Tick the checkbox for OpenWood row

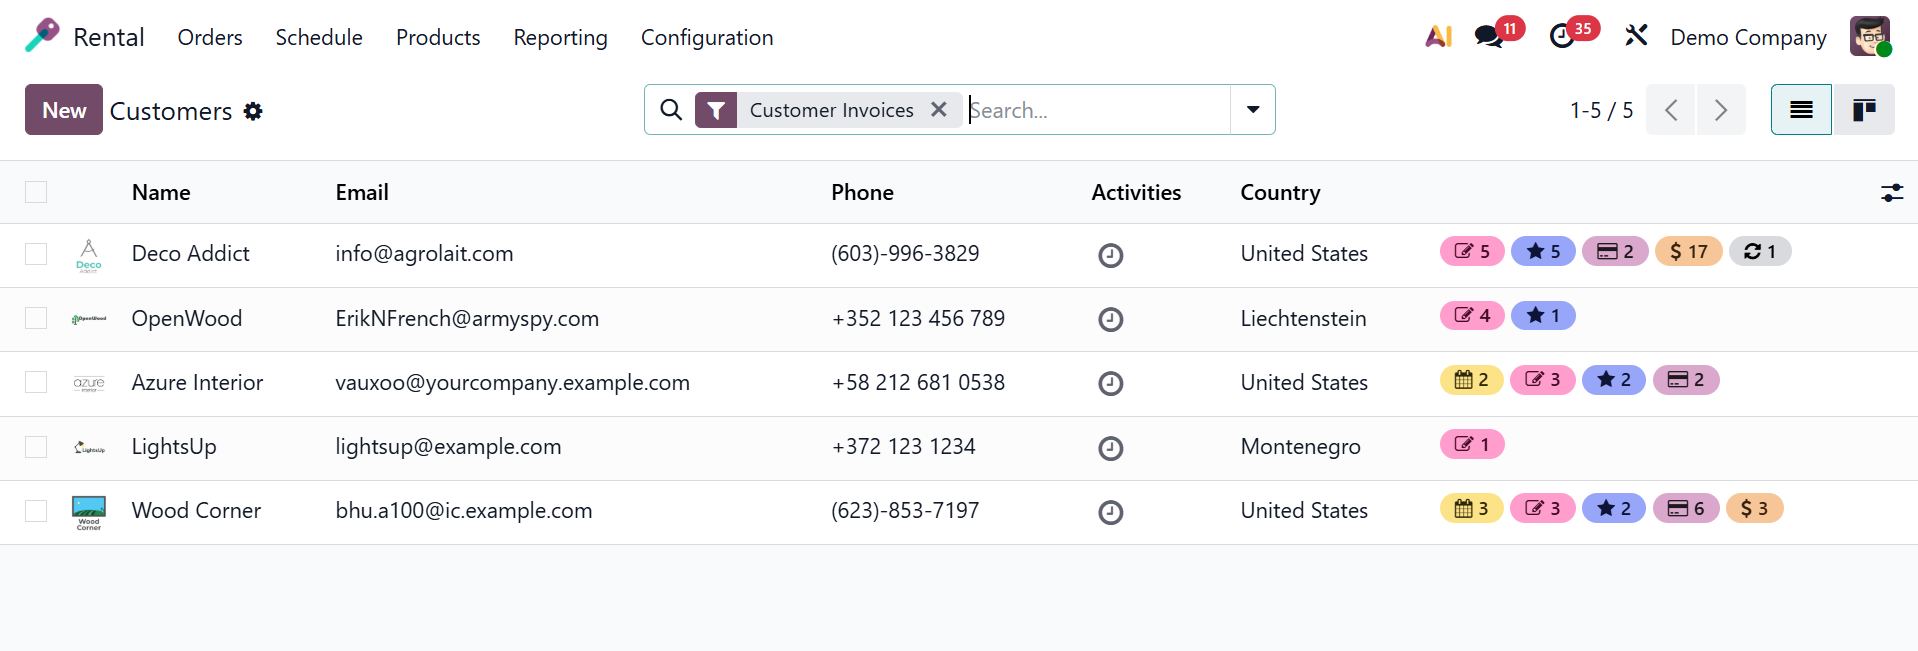[x=36, y=318]
